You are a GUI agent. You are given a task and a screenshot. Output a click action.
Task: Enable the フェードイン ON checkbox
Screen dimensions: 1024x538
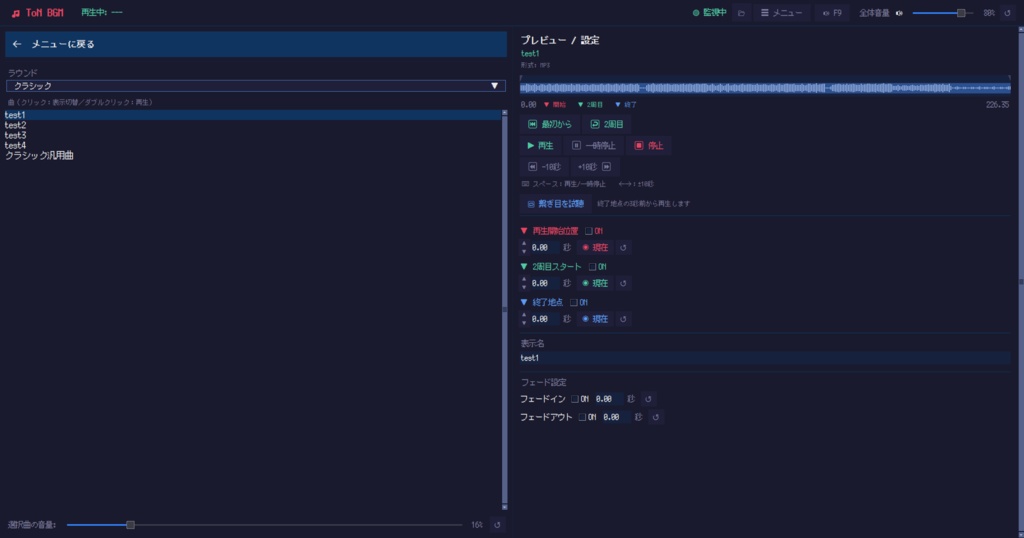[x=575, y=399]
